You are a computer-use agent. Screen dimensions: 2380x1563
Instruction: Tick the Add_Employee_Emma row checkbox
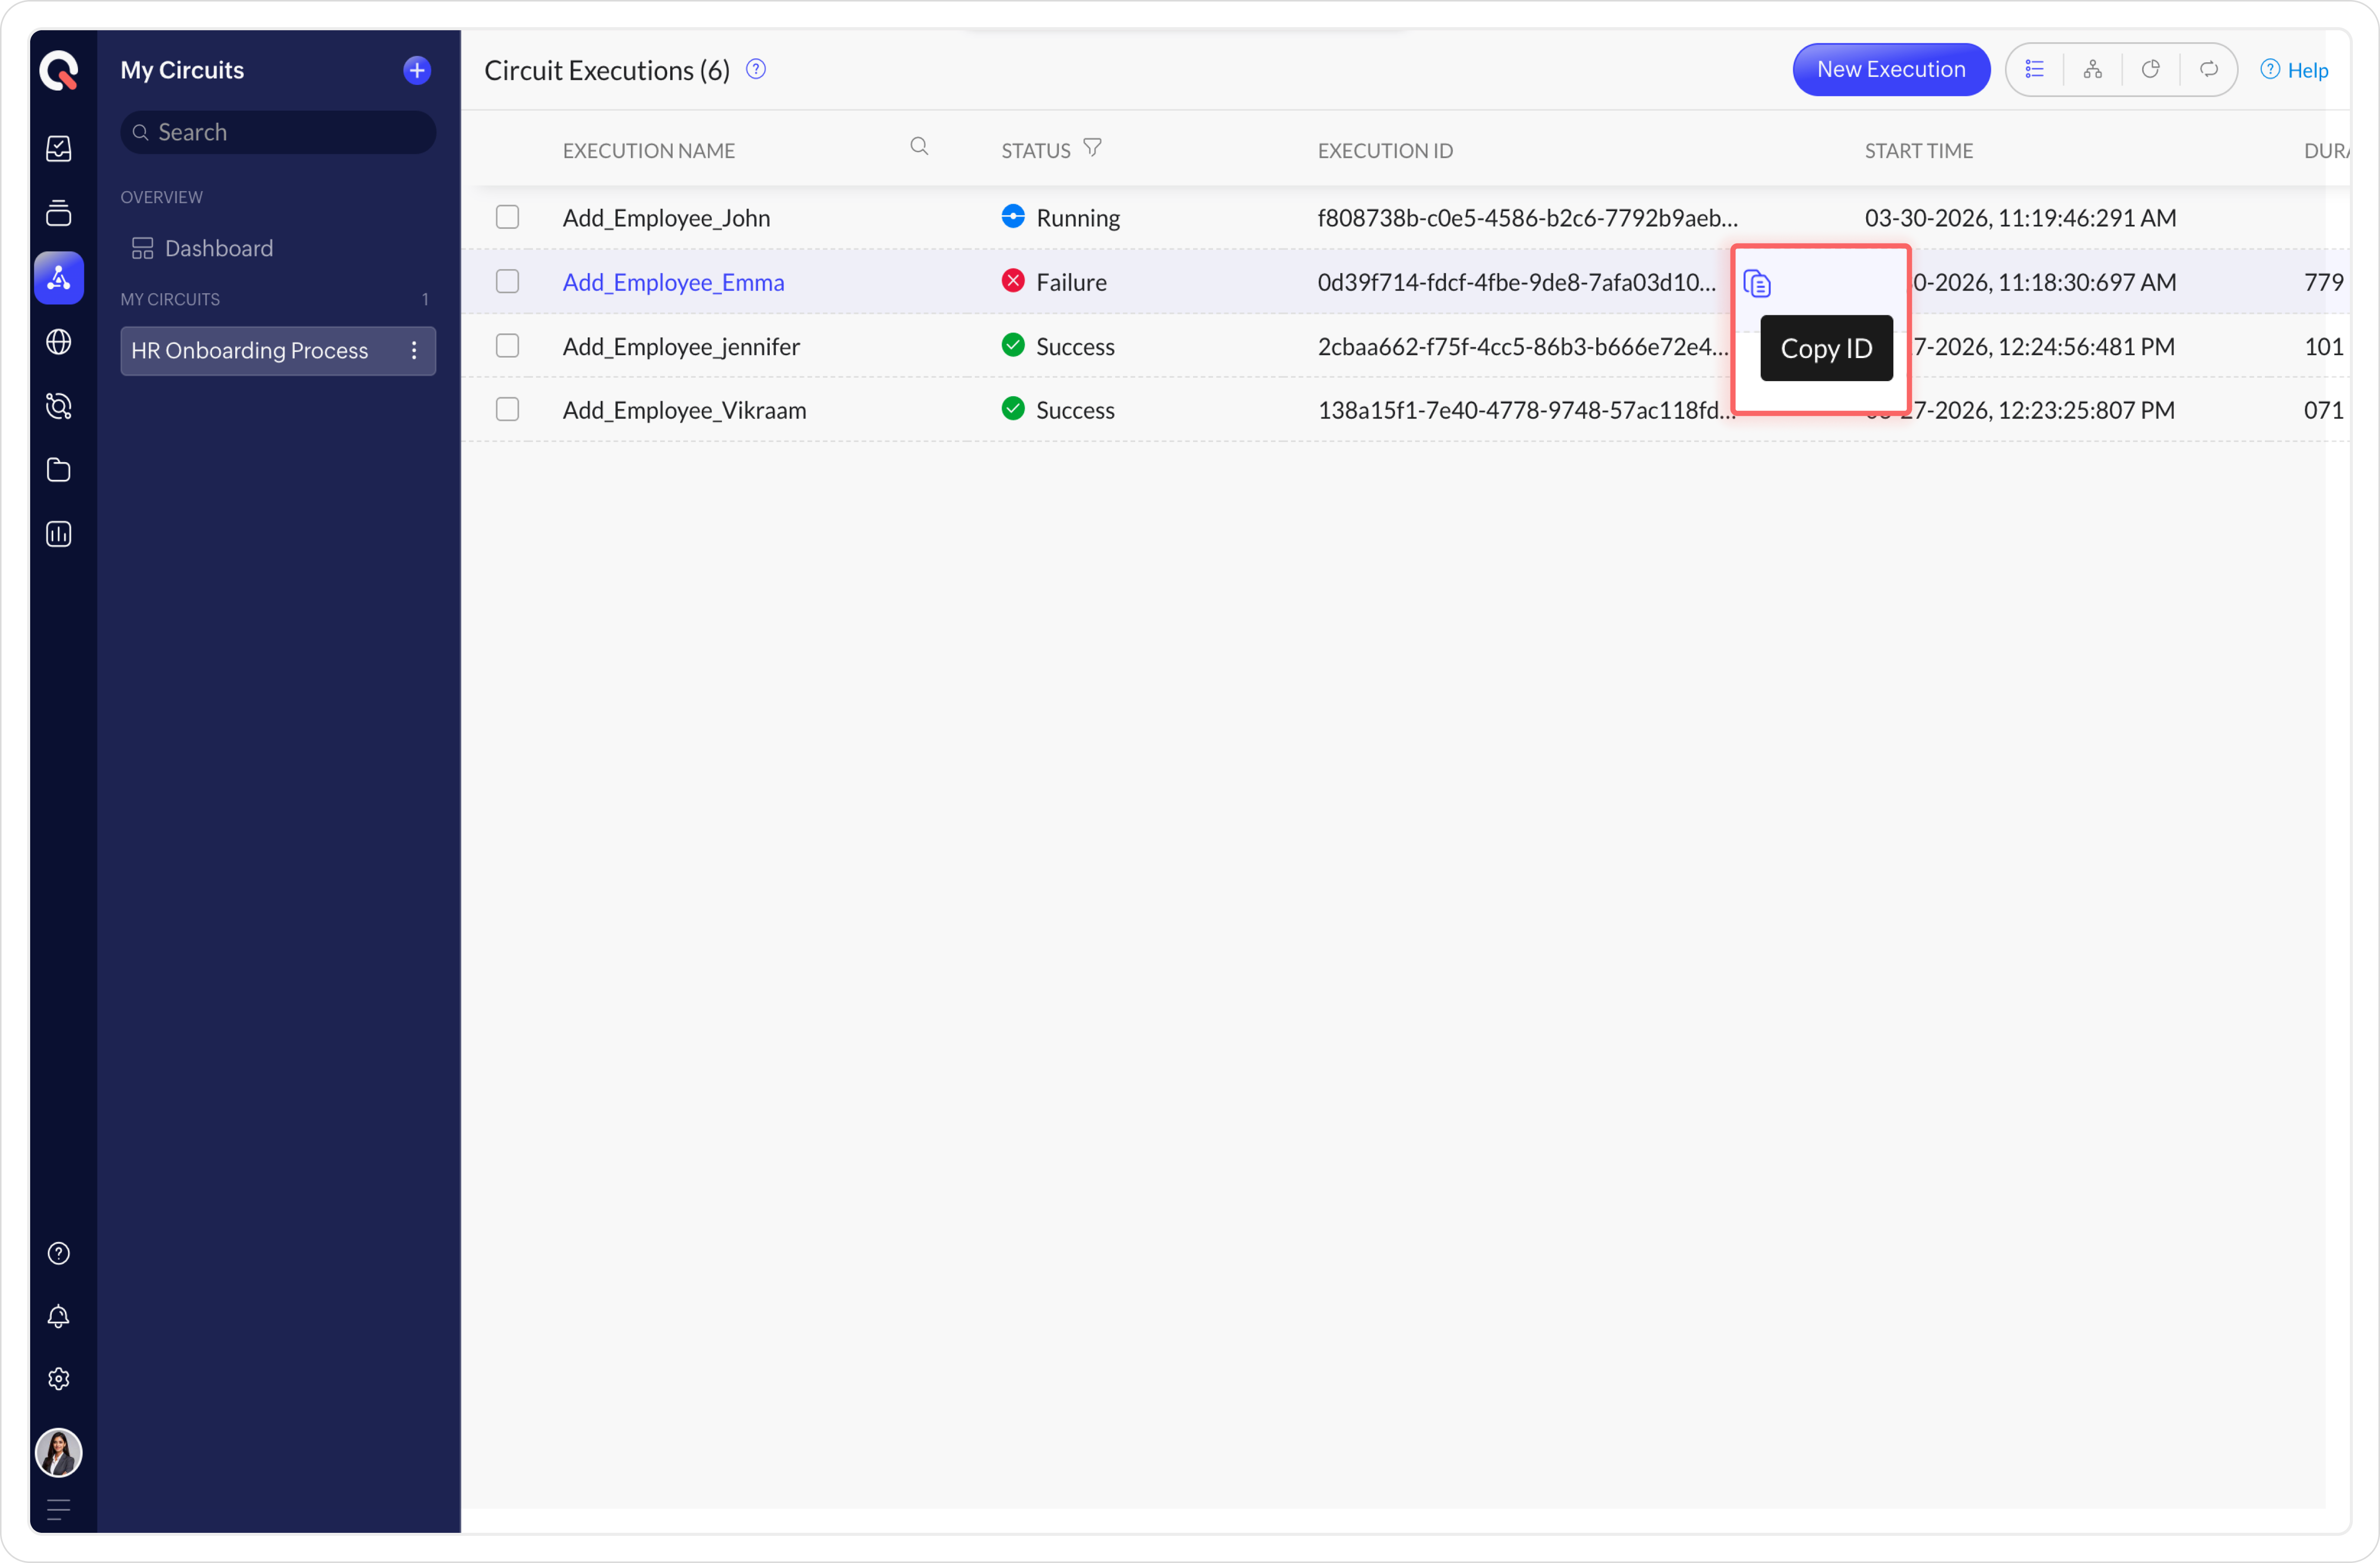point(507,281)
